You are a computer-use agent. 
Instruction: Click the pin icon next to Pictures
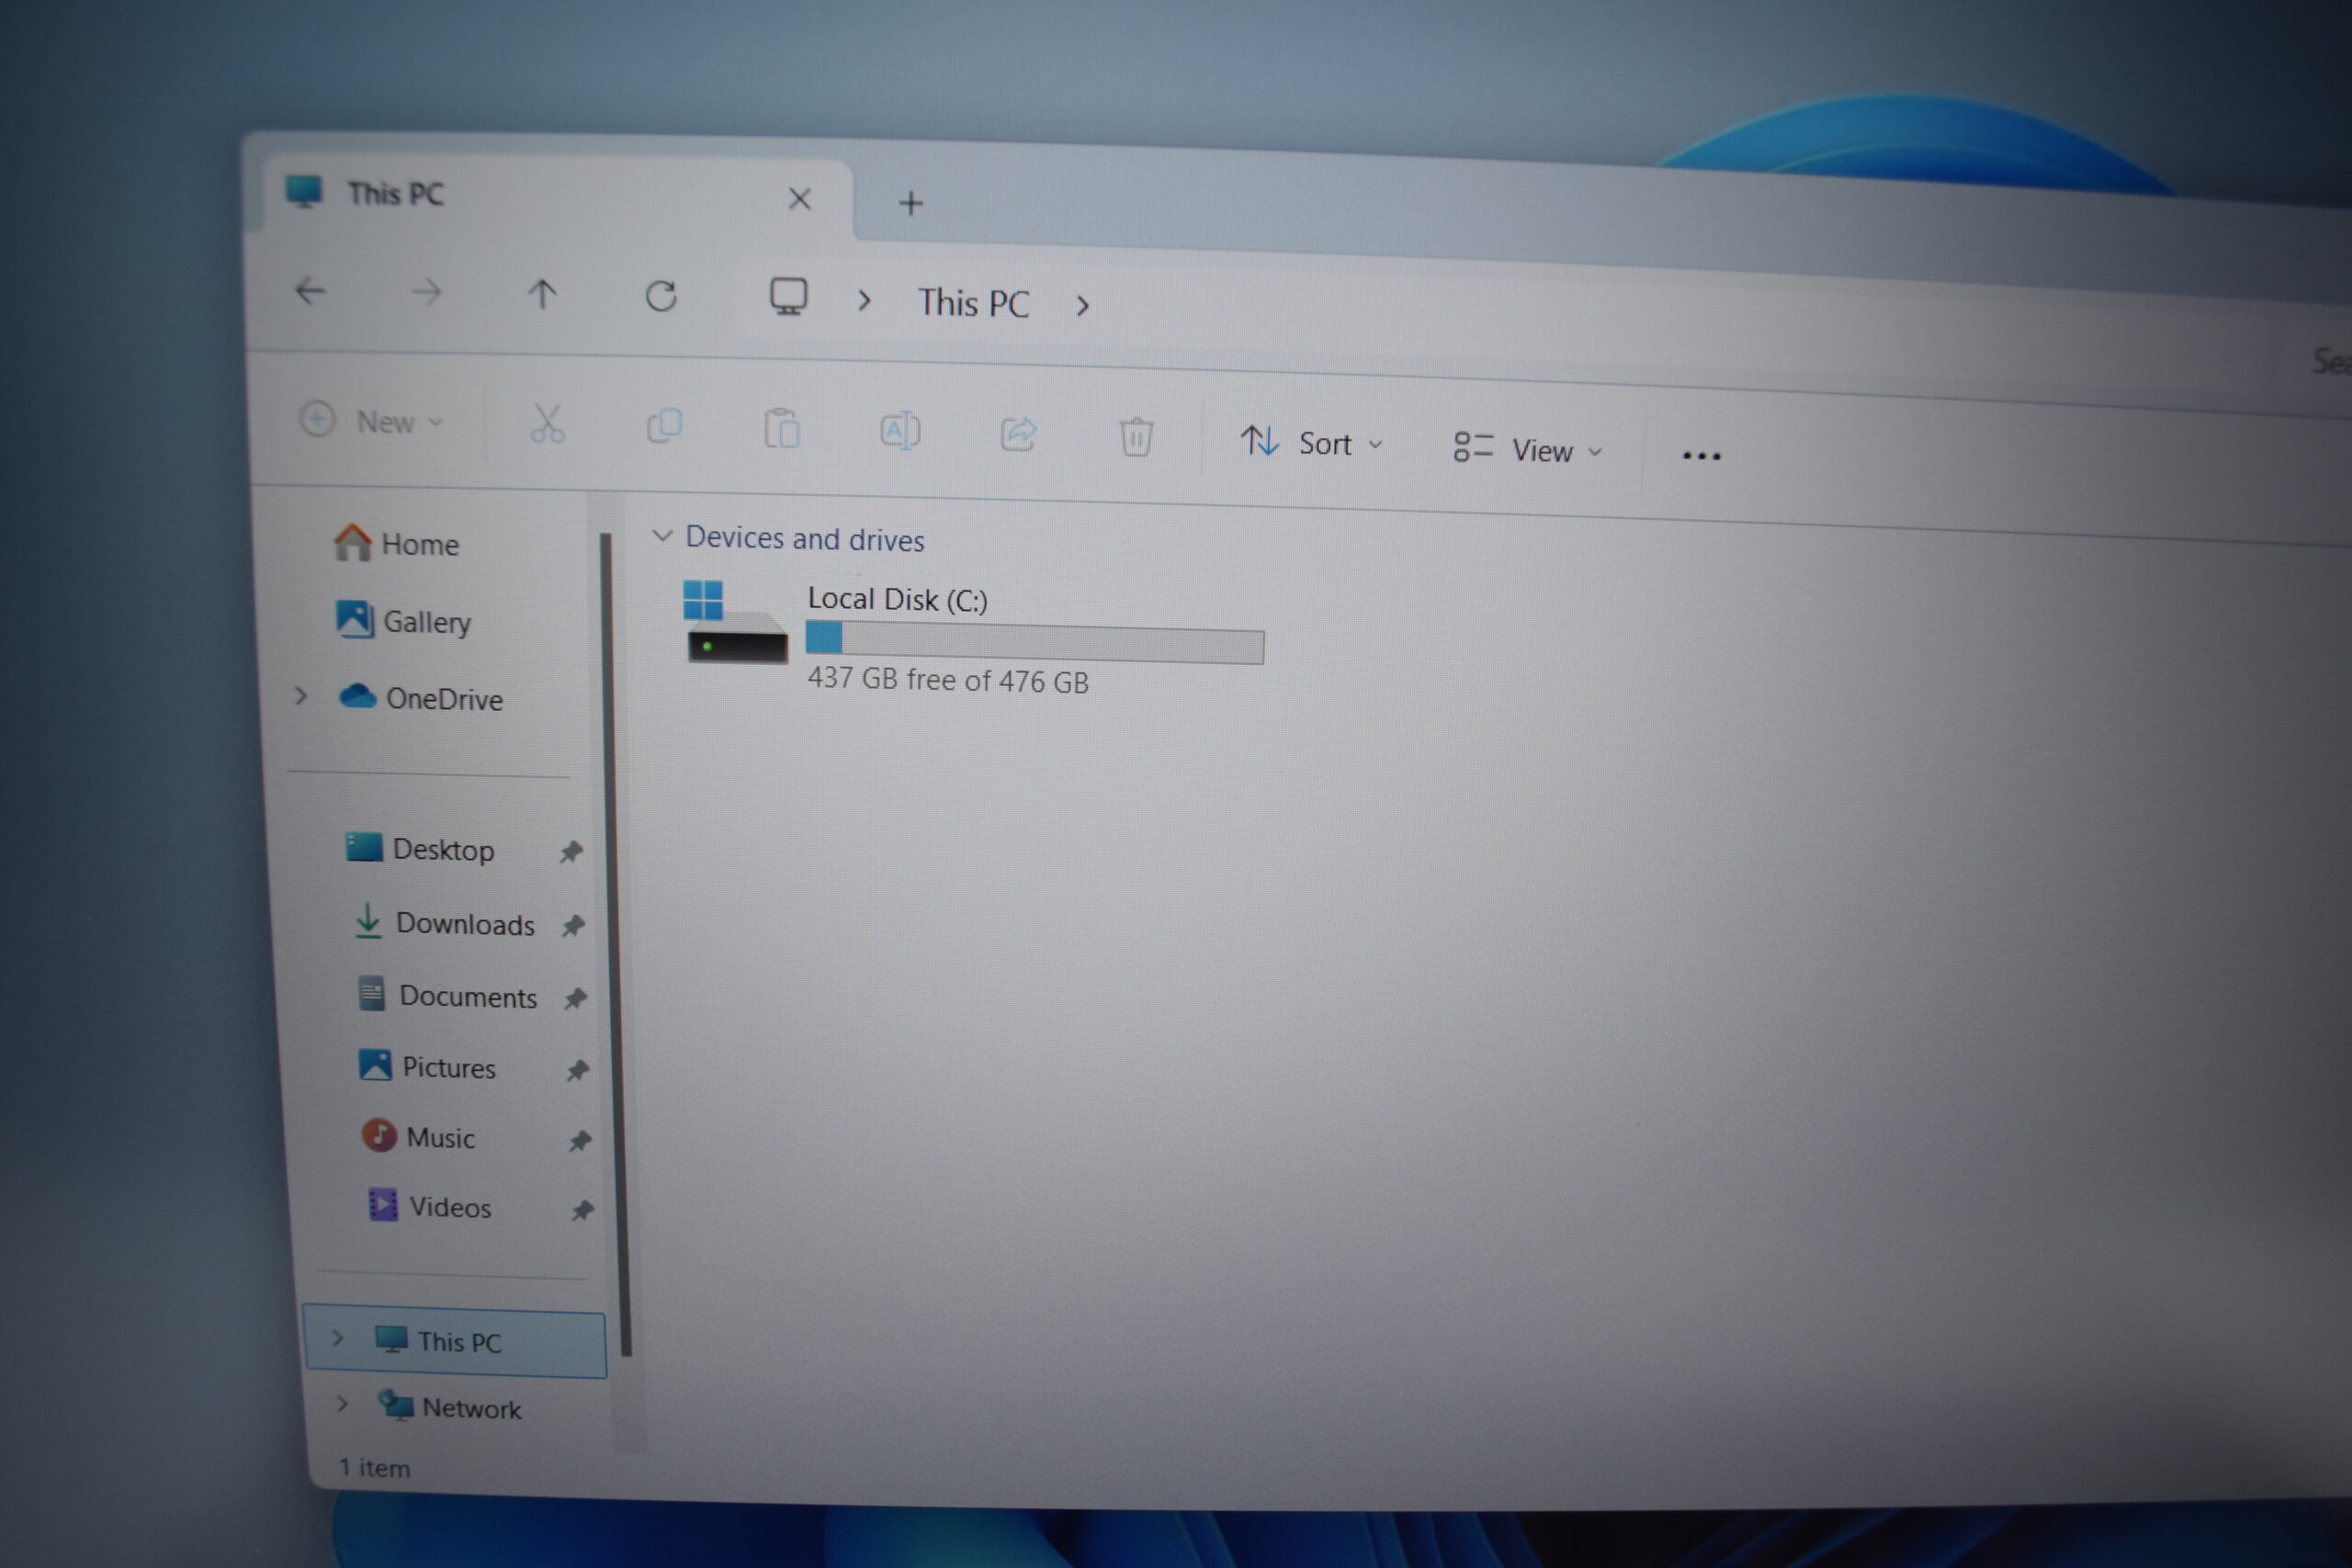[x=577, y=1070]
